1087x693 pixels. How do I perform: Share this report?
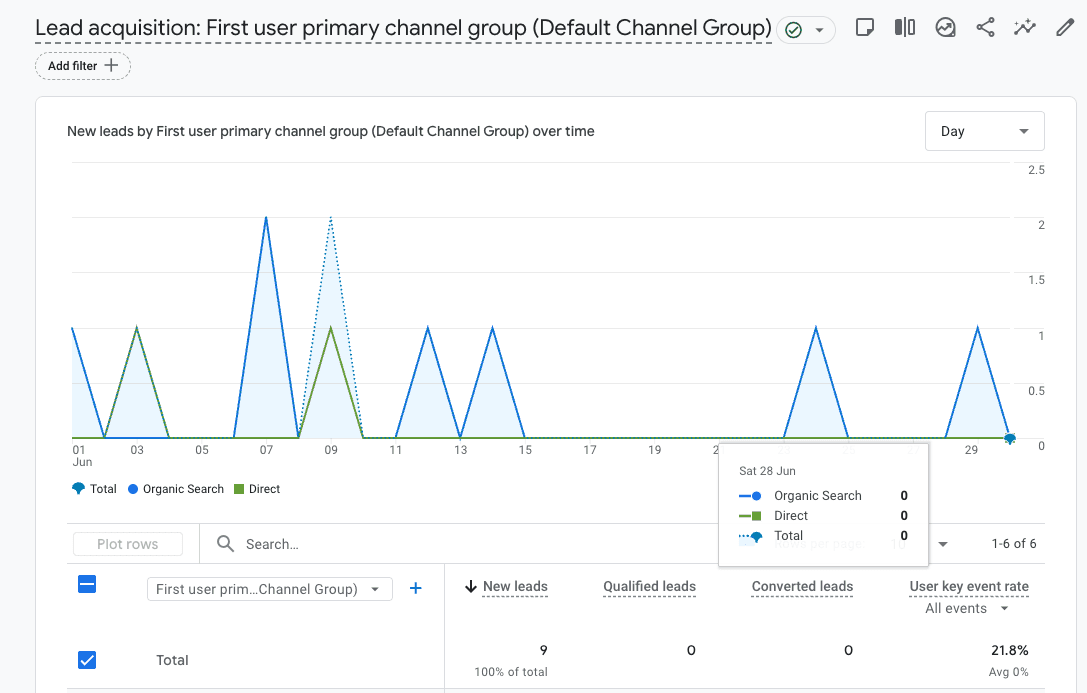coord(985,28)
